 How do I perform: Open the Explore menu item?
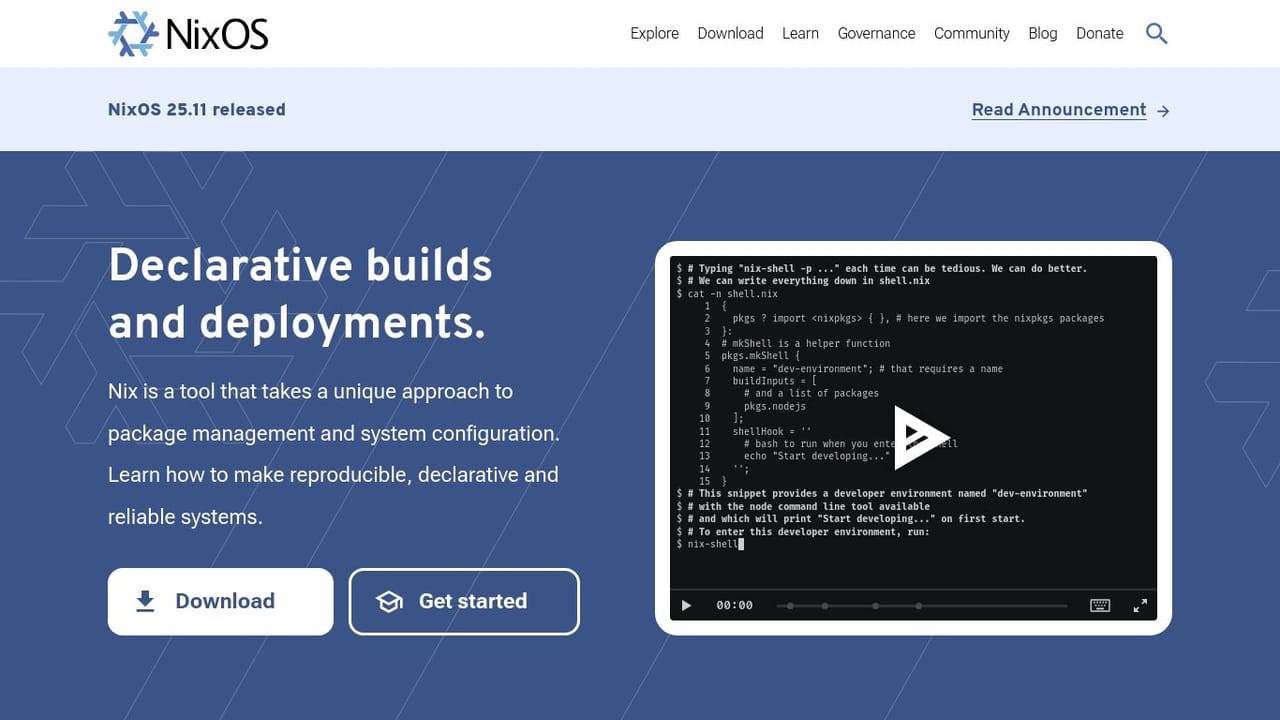(654, 33)
